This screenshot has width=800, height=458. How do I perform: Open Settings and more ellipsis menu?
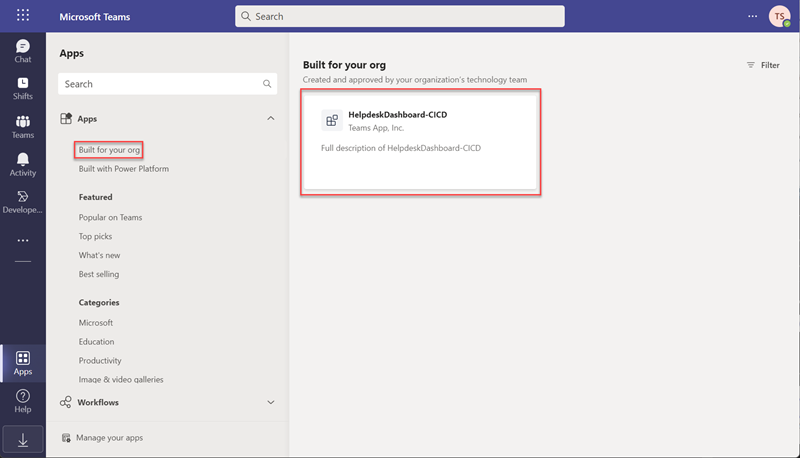[753, 16]
